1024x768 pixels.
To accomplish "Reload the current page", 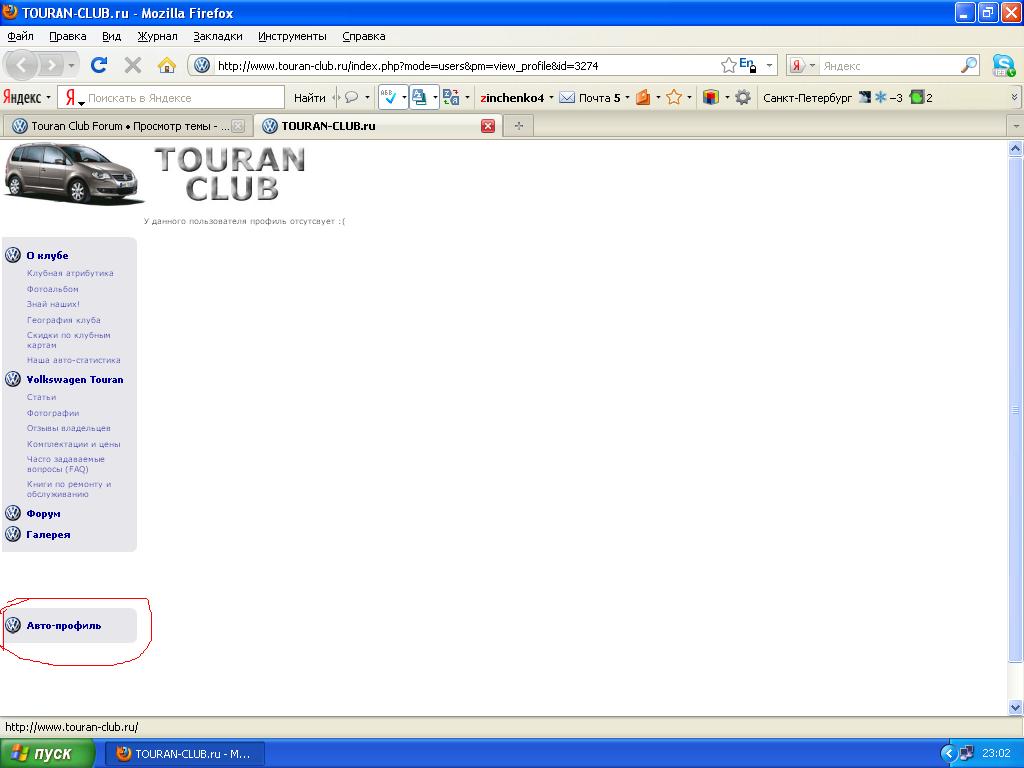I will [x=99, y=65].
